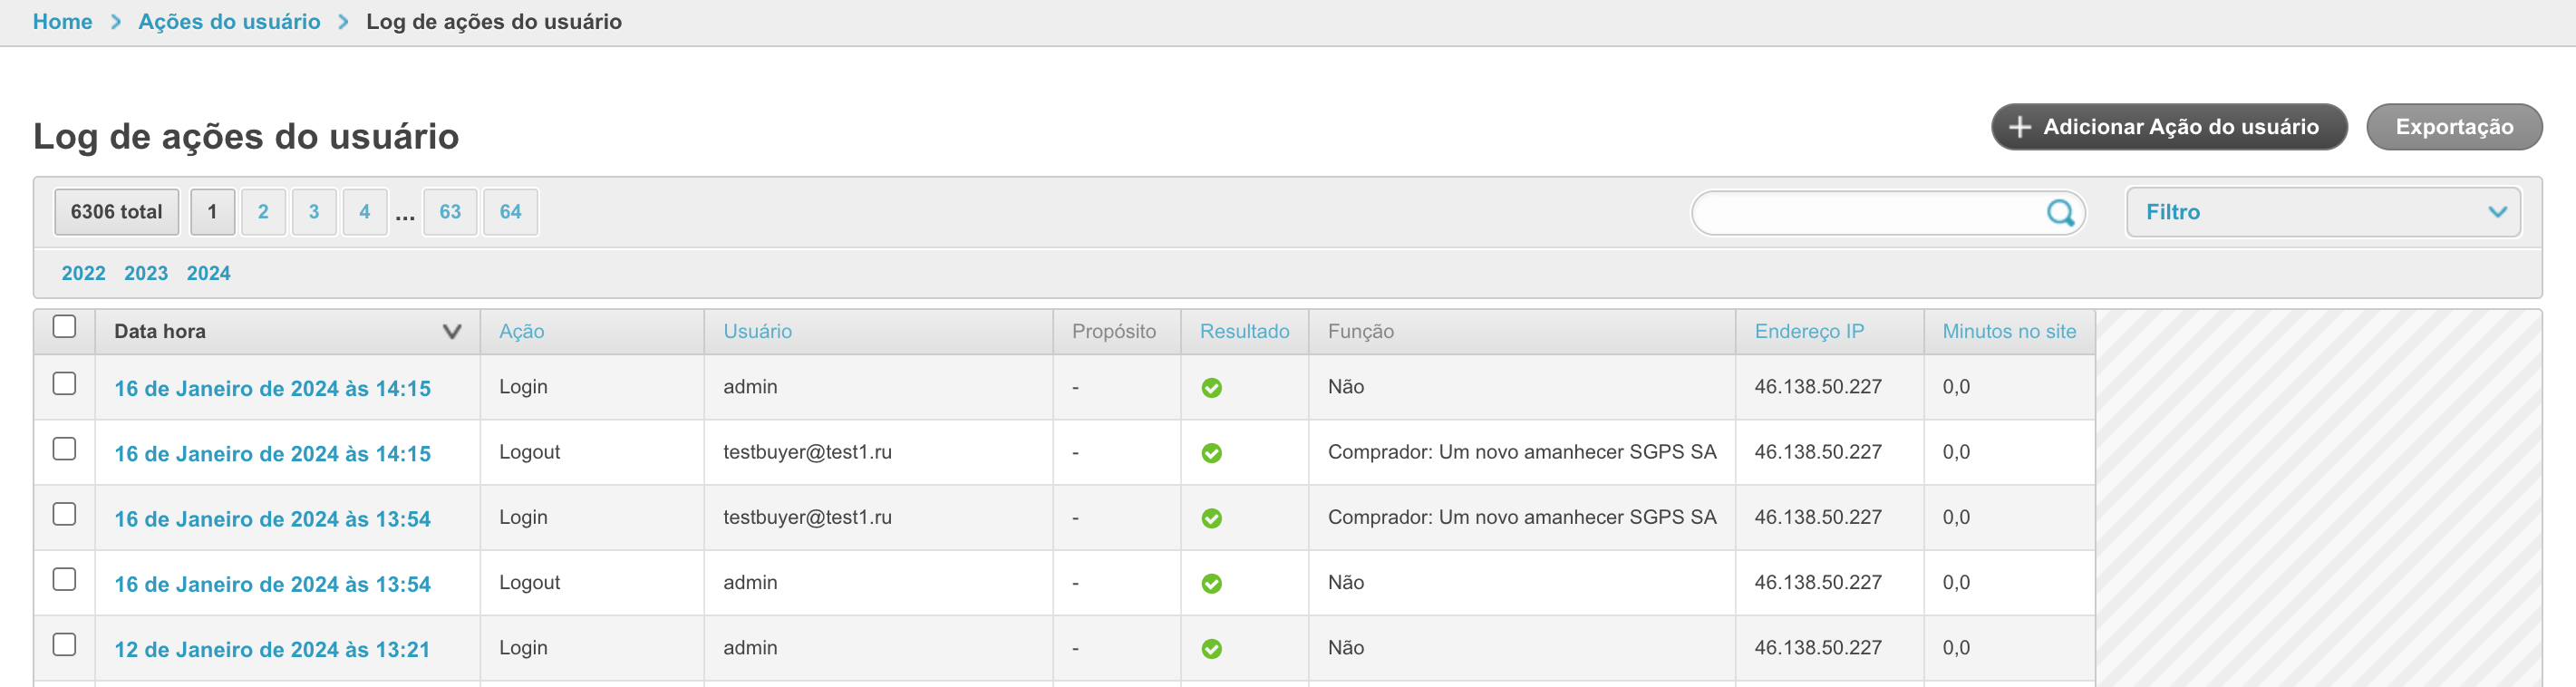Click the Exportação button
Image resolution: width=2576 pixels, height=687 pixels.
pyautogui.click(x=2453, y=127)
